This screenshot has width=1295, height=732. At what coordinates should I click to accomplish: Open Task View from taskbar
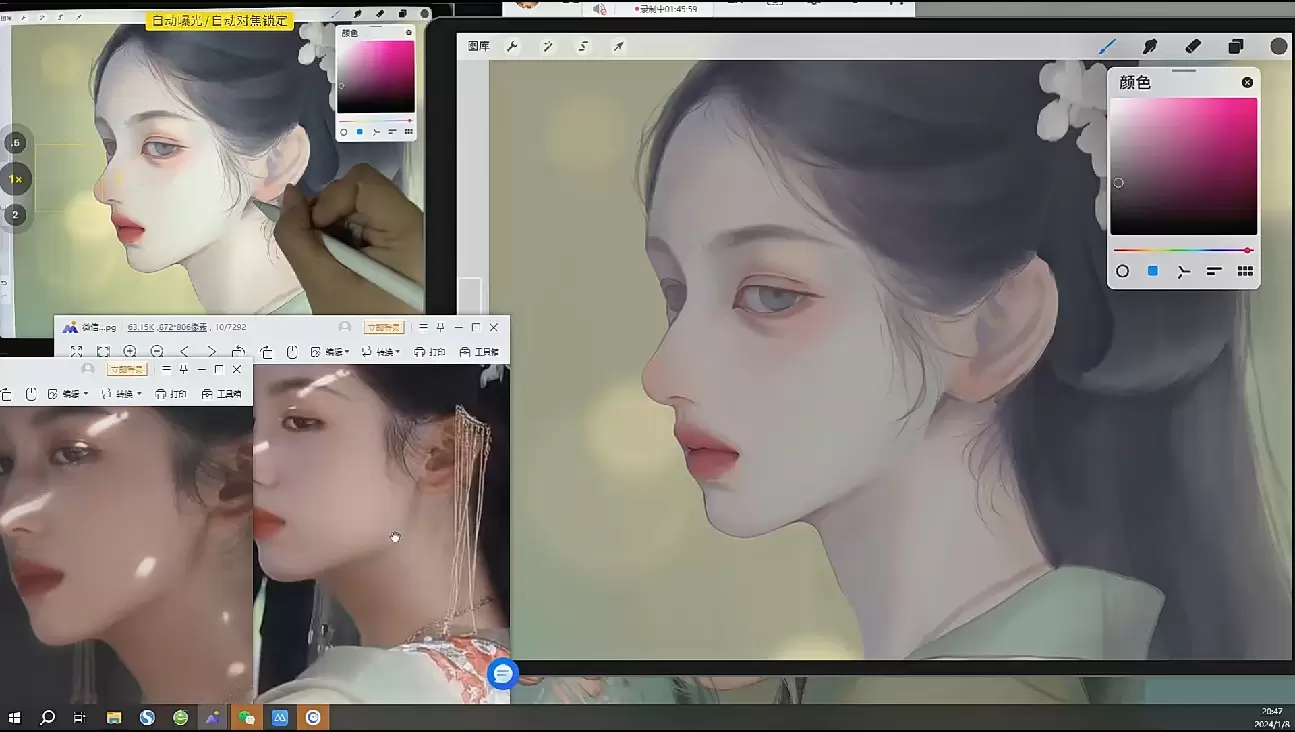click(80, 717)
